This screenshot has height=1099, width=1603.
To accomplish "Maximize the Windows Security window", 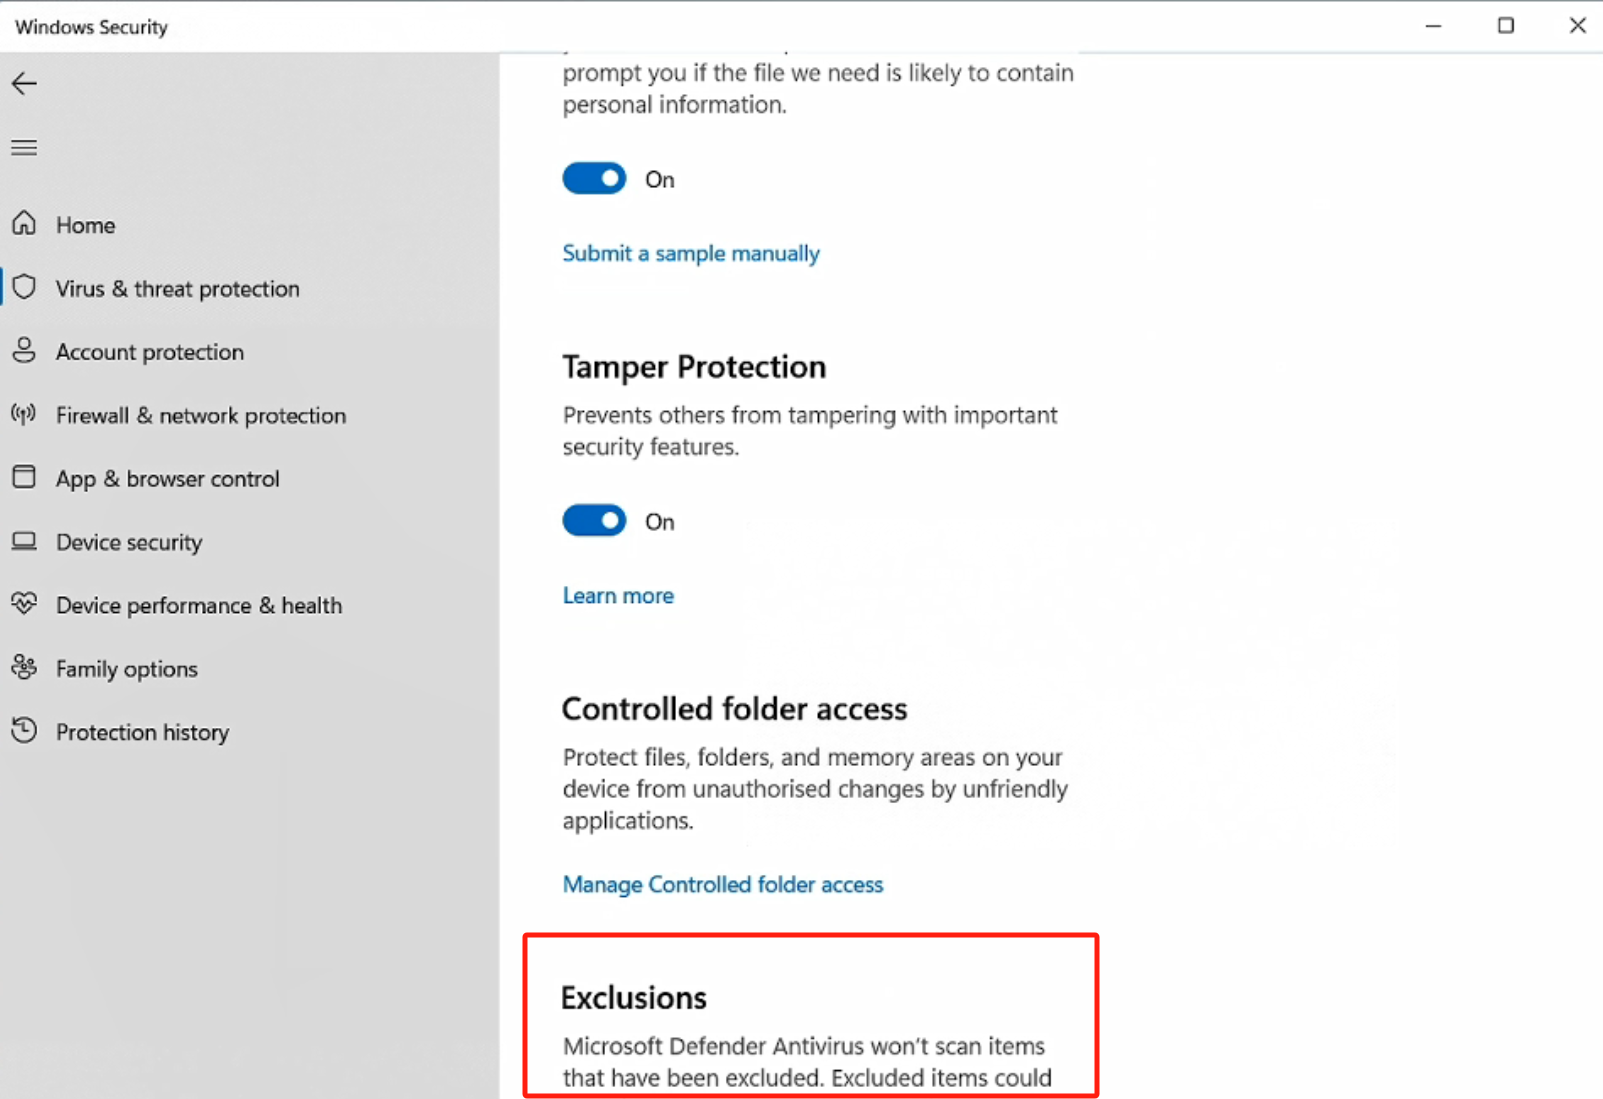I will pos(1506,26).
